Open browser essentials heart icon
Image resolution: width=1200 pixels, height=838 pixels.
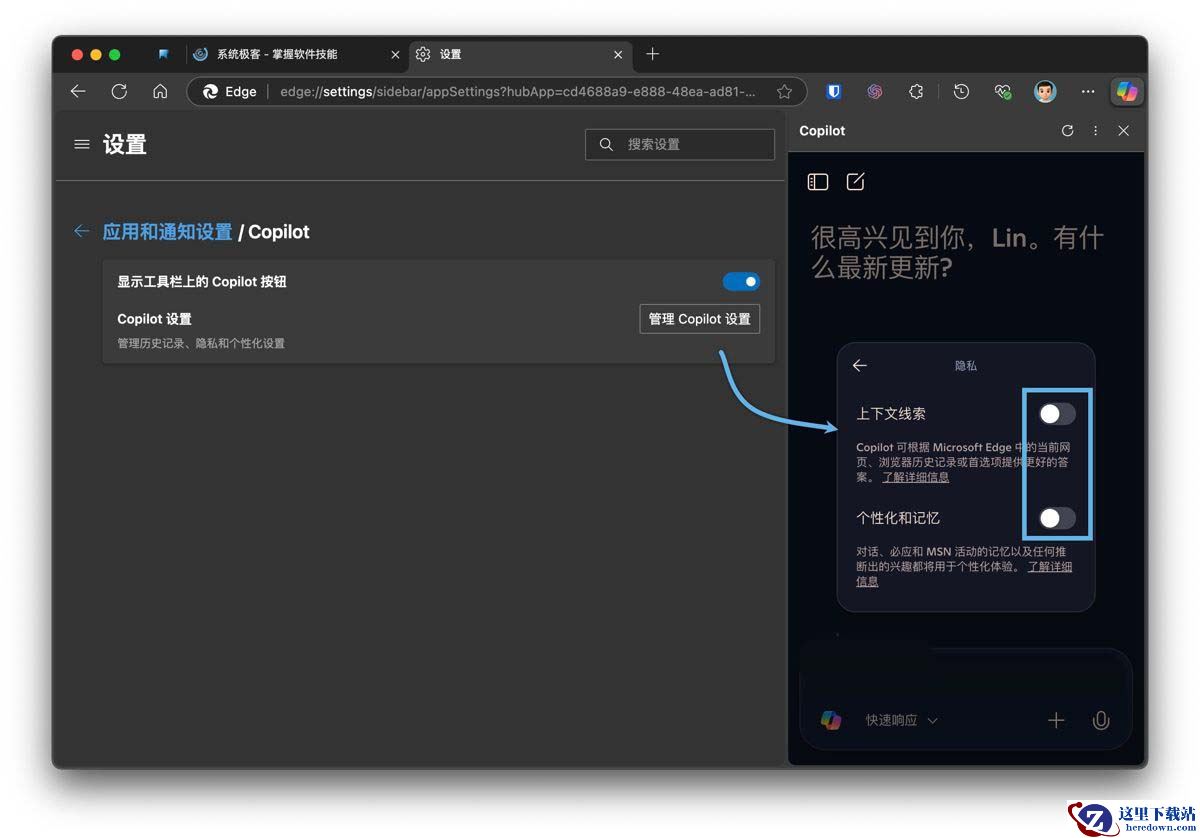pos(1003,91)
